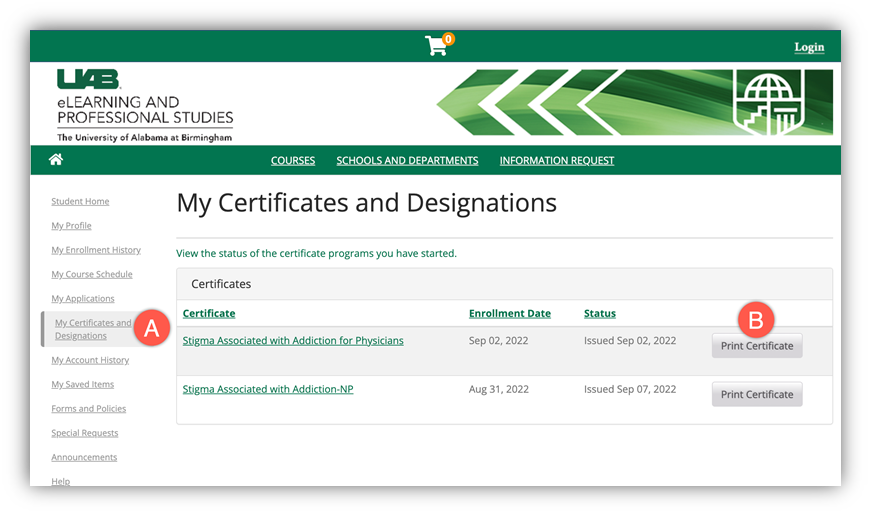
Task: Click the home icon in navigation bar
Action: tap(56, 160)
